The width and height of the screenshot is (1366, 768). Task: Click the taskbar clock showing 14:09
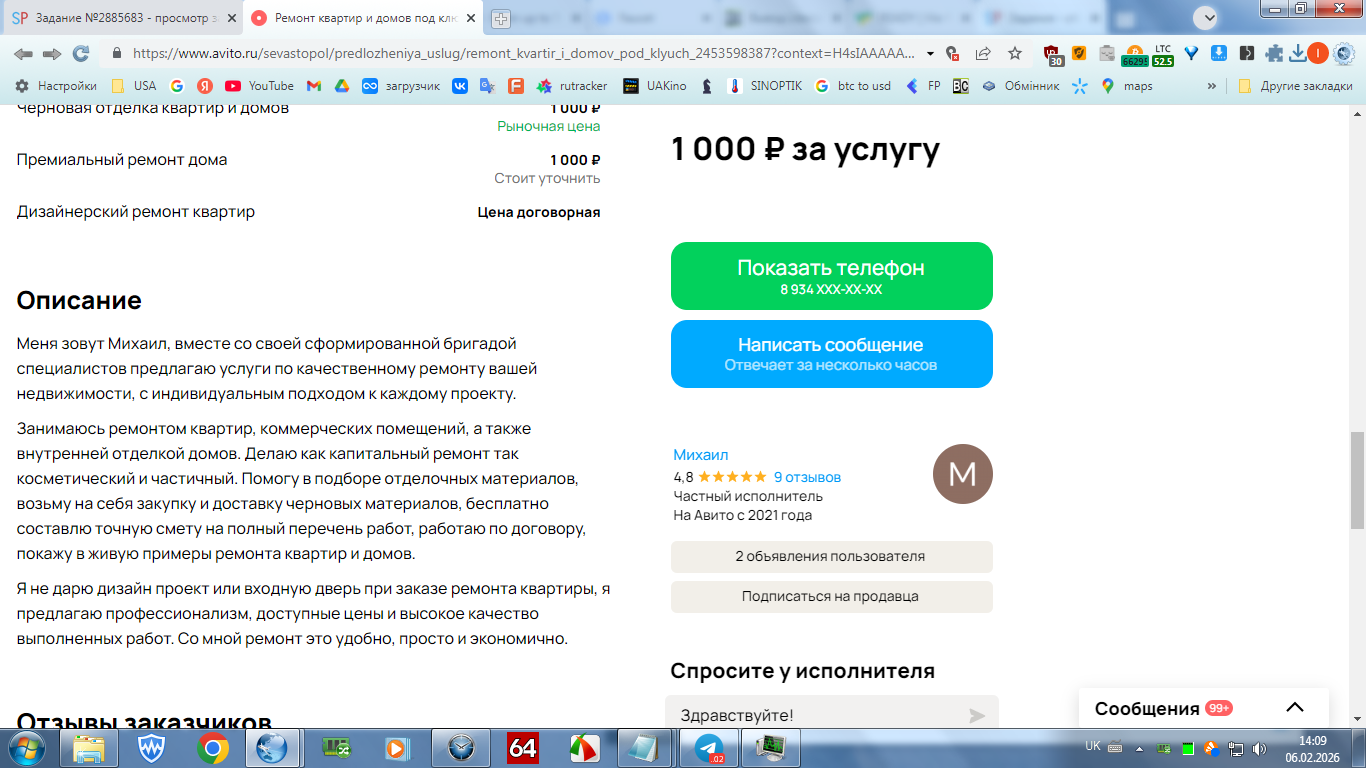pos(1311,748)
